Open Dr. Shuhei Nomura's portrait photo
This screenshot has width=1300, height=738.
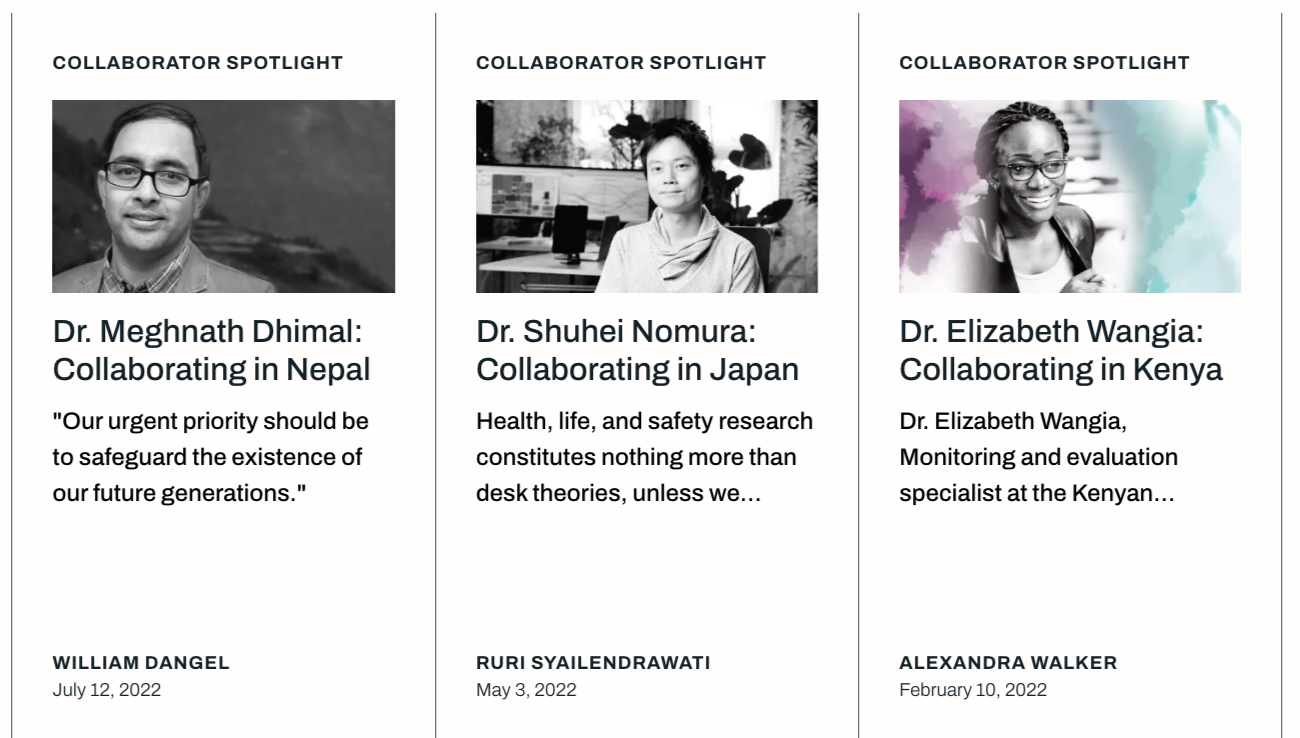pos(647,196)
